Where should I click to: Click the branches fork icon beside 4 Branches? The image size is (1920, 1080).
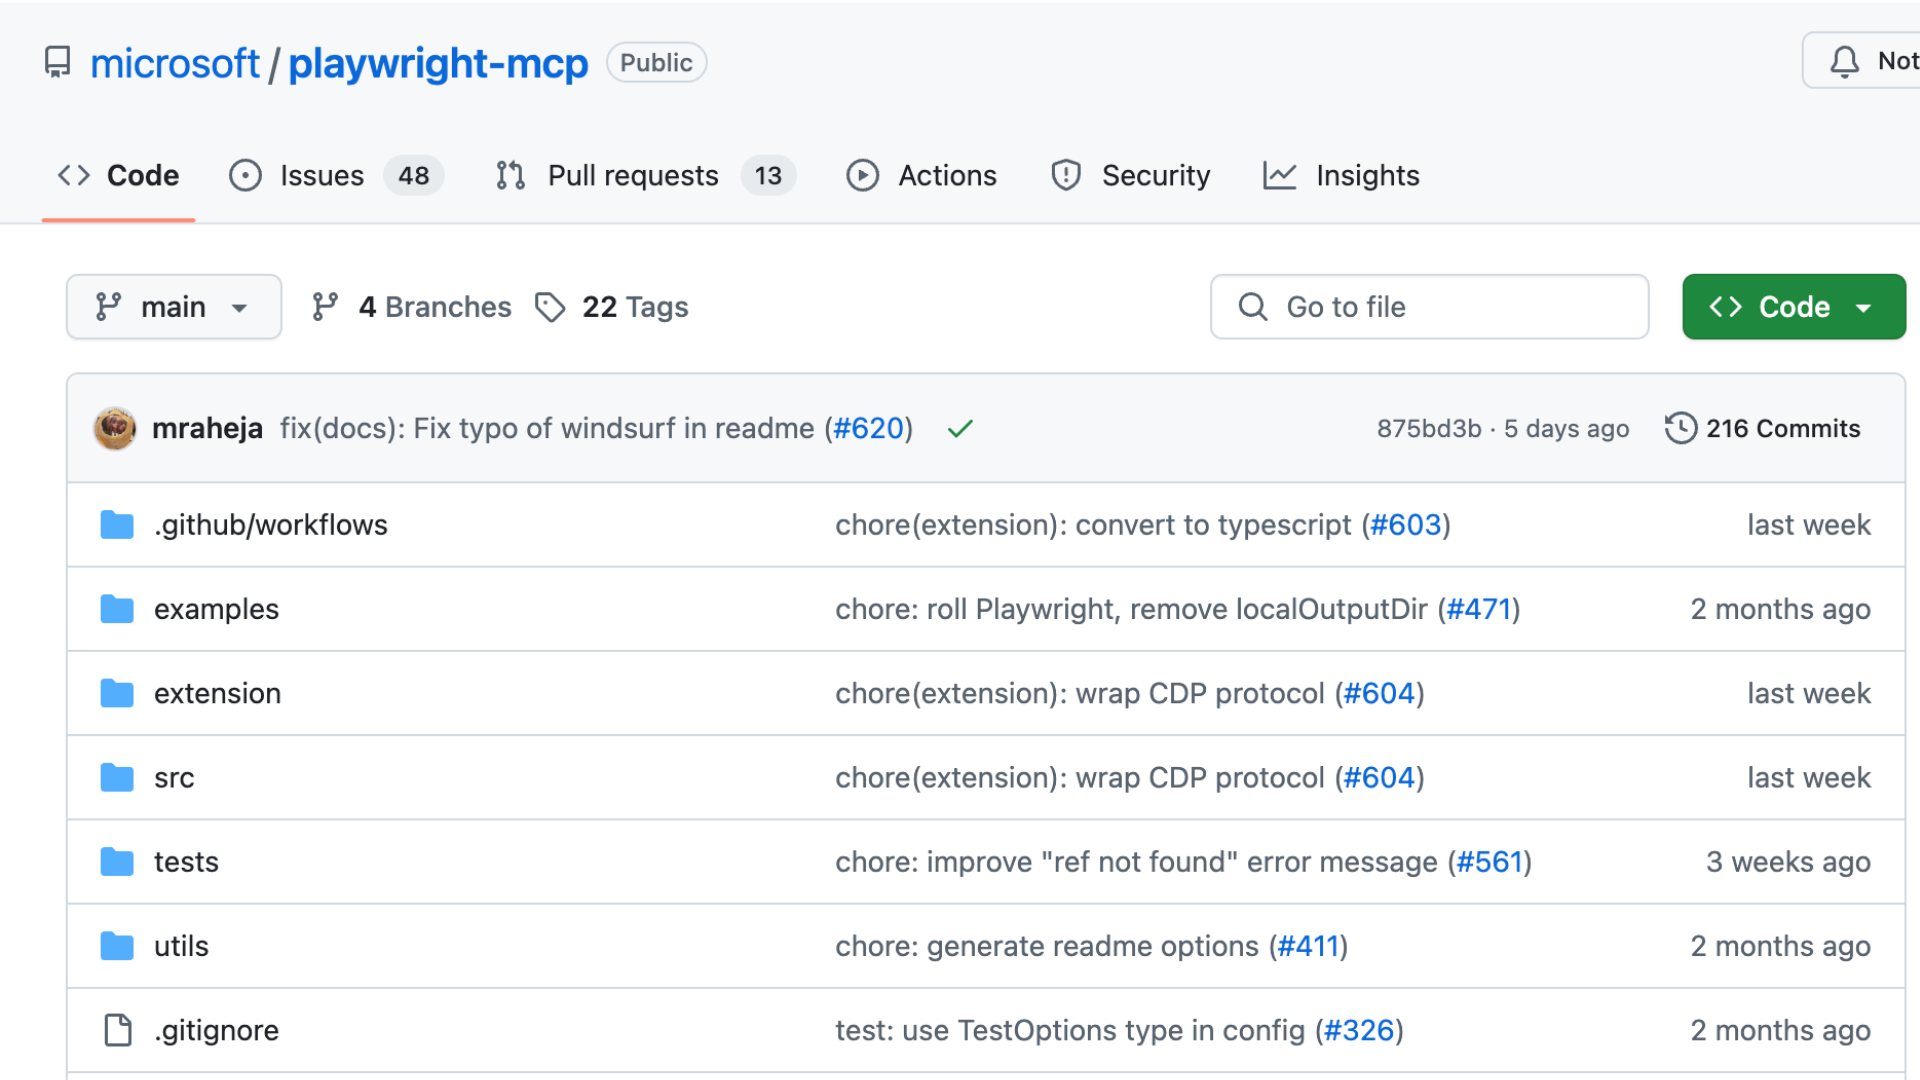click(325, 307)
